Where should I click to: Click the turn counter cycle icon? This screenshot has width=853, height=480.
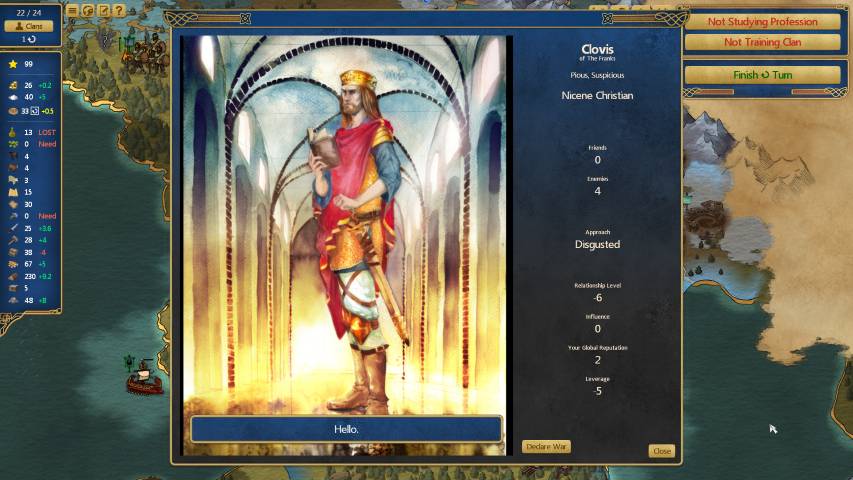coord(32,39)
